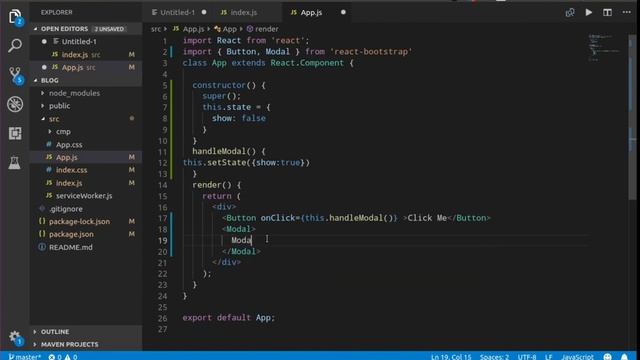Open notifications bell in status bar
Screen dimensions: 640x360
(624, 357)
